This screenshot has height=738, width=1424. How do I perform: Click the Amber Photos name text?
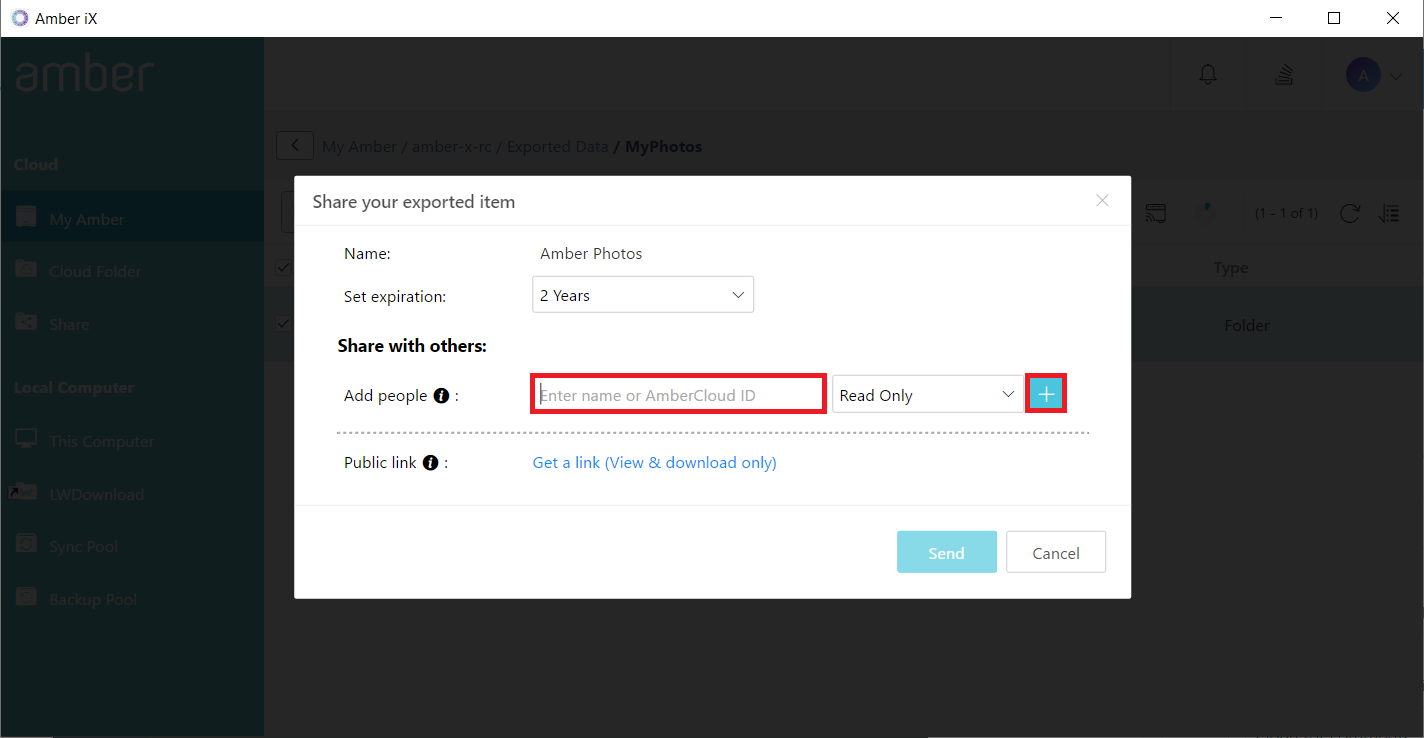591,254
